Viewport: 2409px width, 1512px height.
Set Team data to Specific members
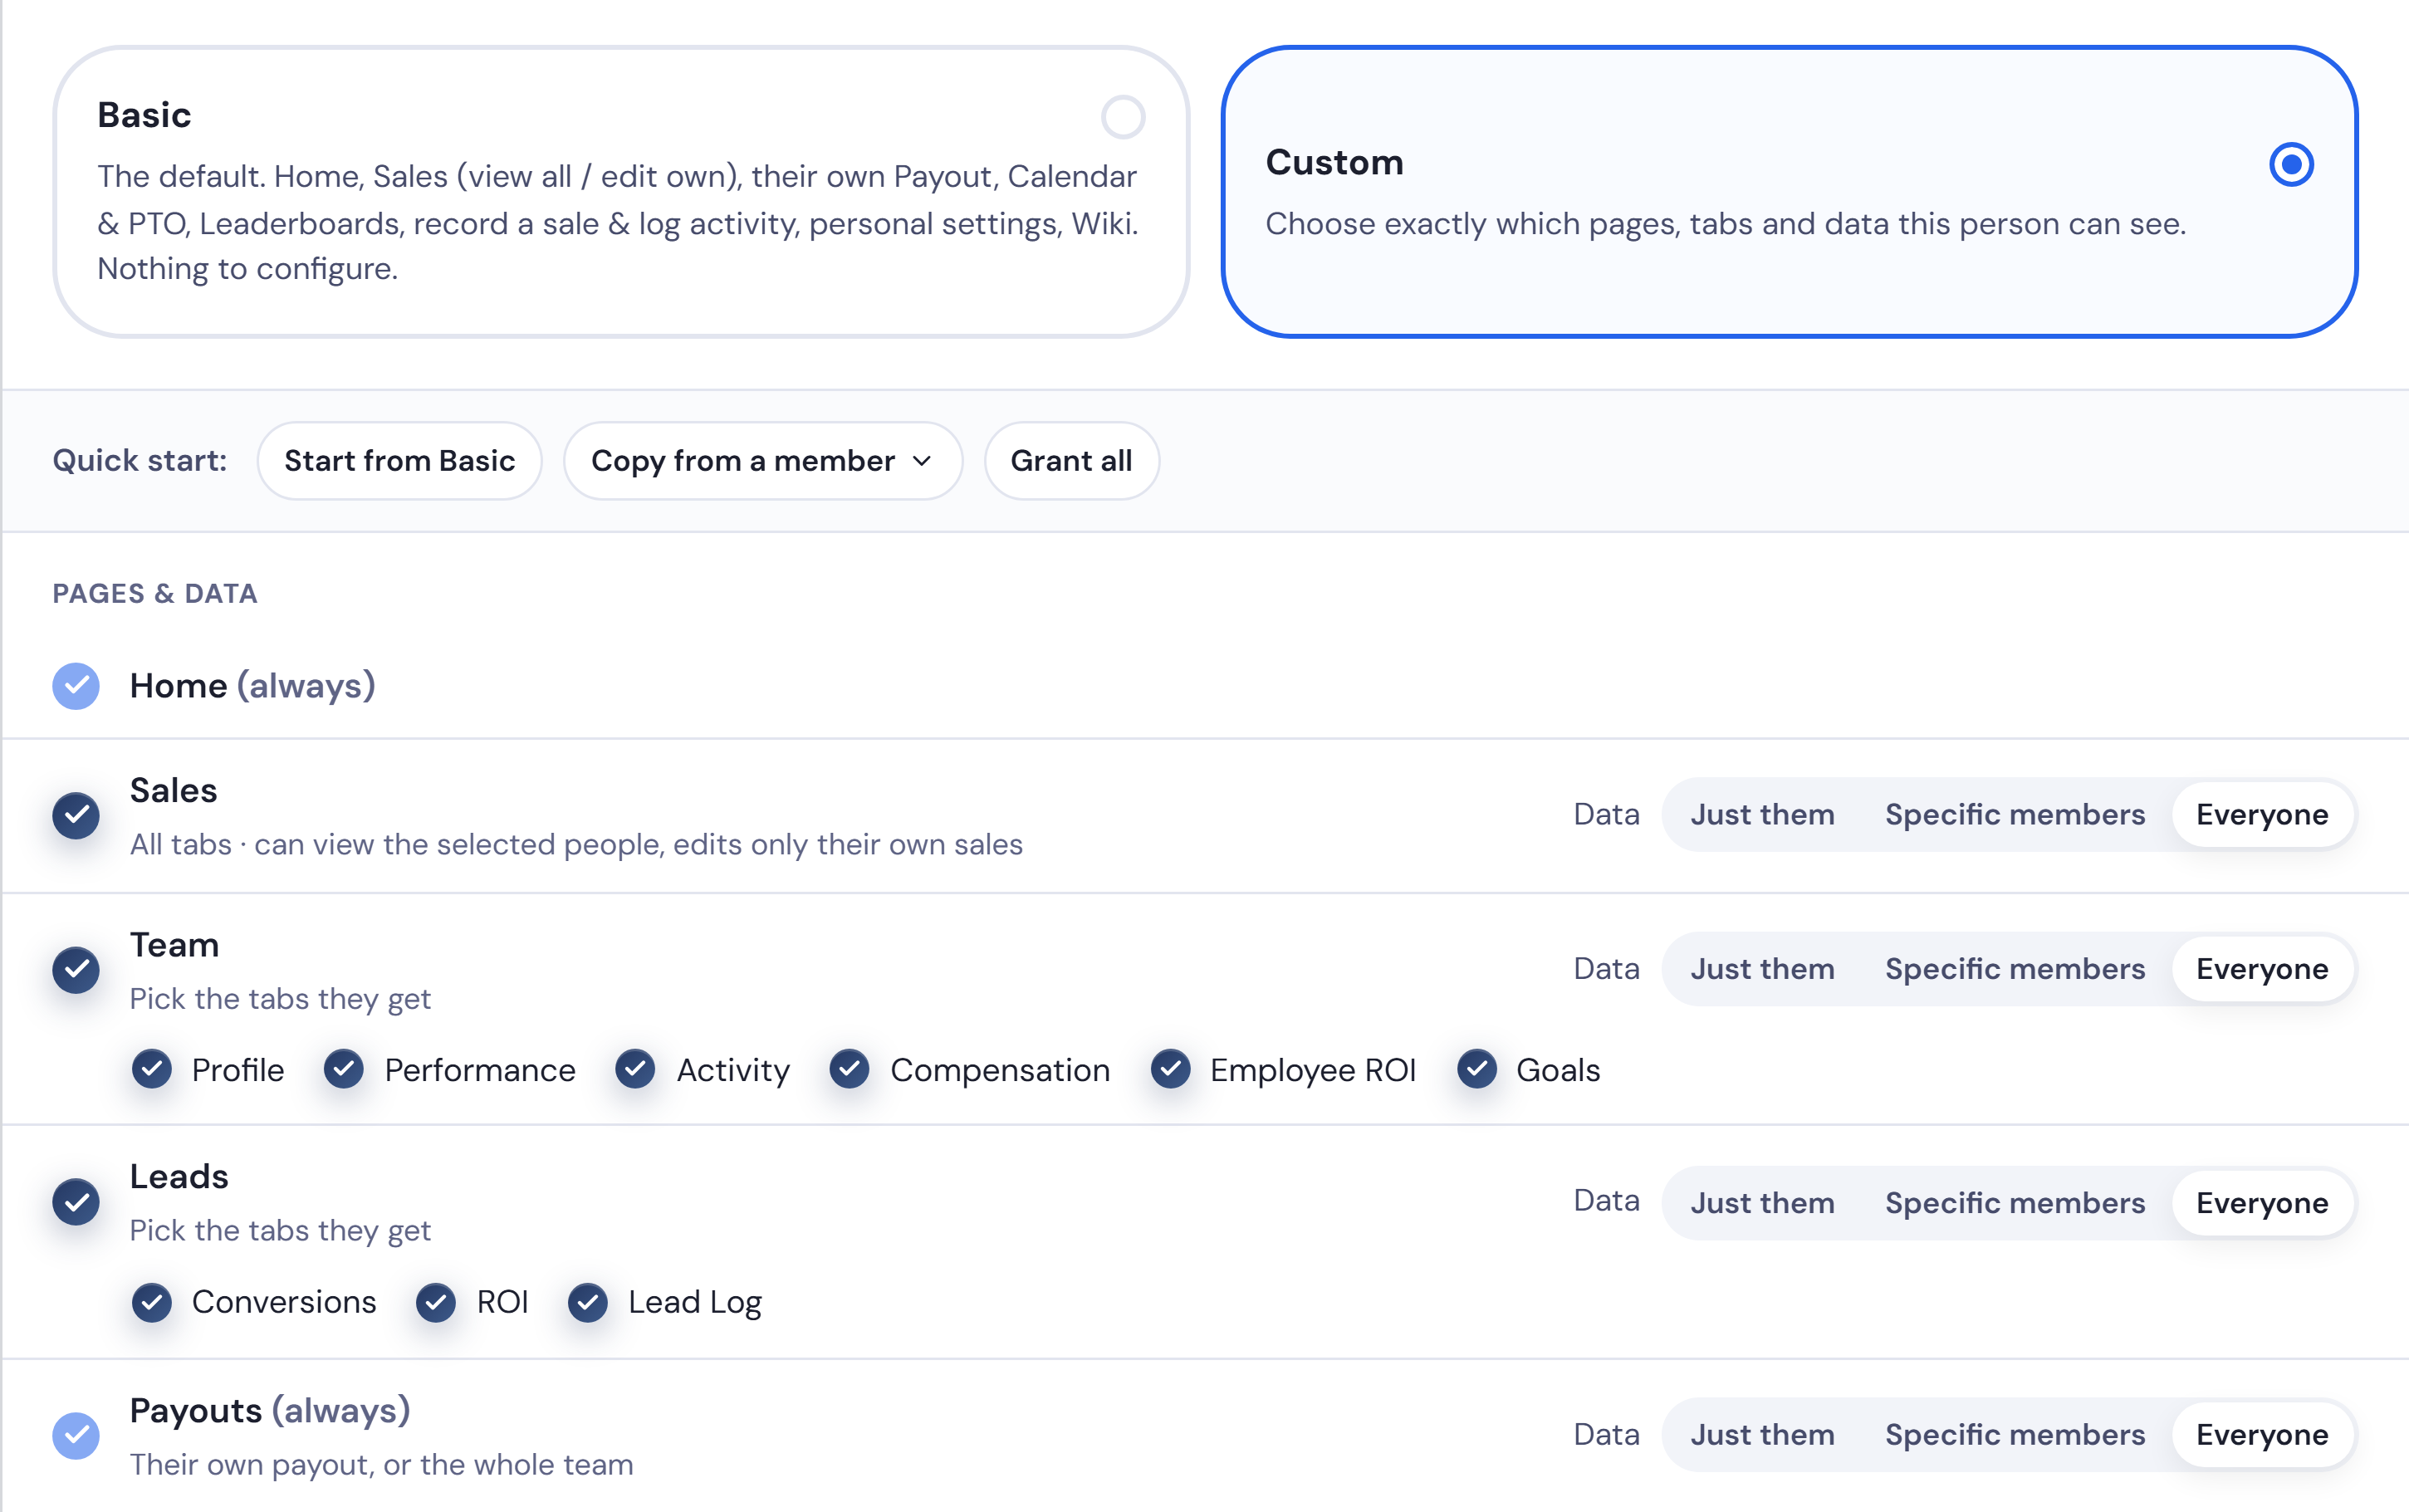click(x=2015, y=969)
